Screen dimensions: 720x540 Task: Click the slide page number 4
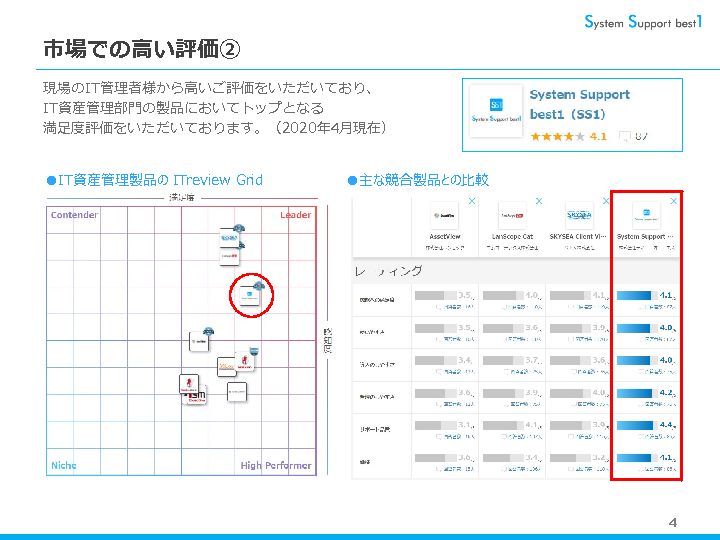click(673, 523)
